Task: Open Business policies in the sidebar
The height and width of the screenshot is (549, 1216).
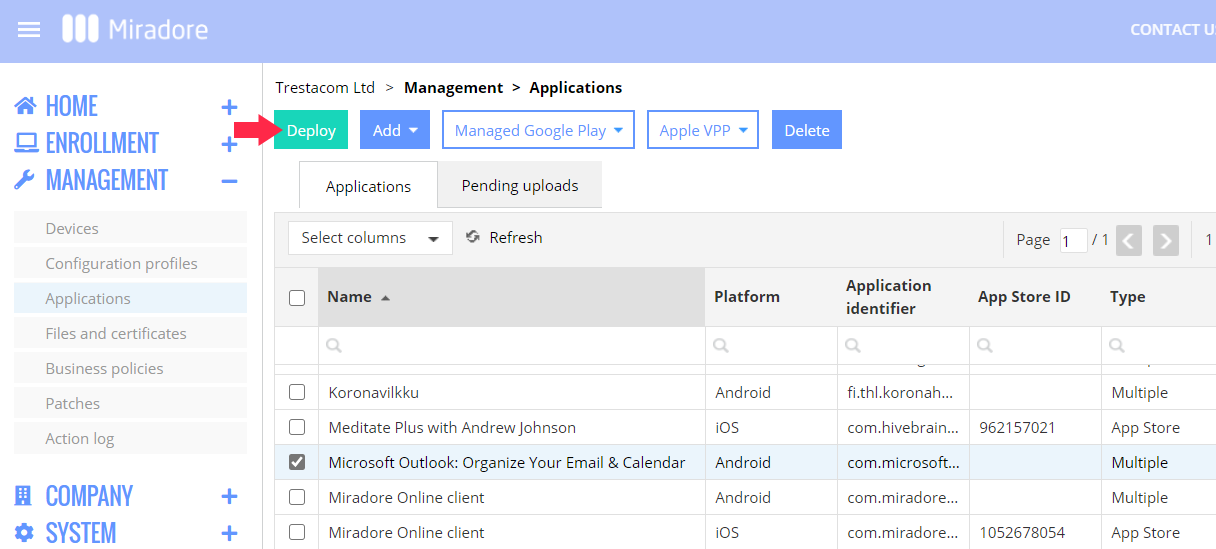Action: pyautogui.click(x=130, y=368)
